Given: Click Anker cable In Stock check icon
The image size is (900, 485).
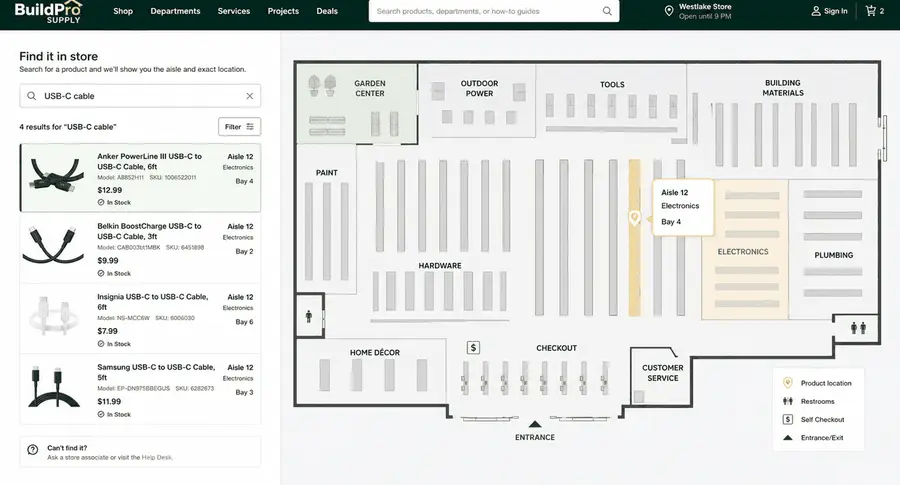Looking at the screenshot, I should 100,203.
